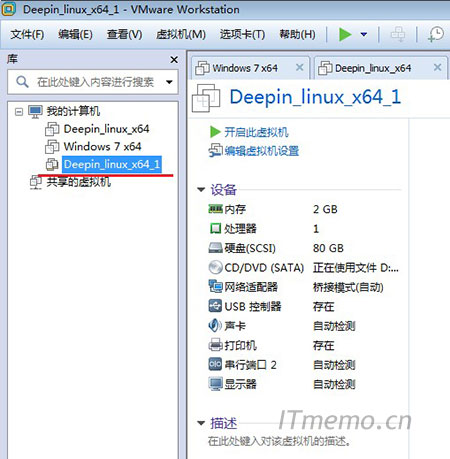This screenshot has width=450, height=459.
Task: Open the 帮助(H) menu
Action: 297,34
